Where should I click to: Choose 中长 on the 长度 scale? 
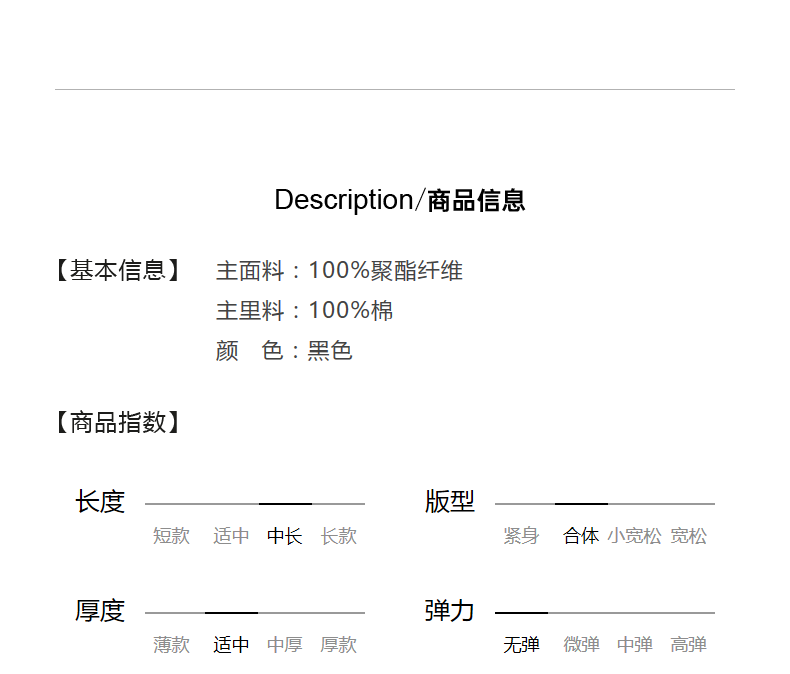tap(284, 536)
